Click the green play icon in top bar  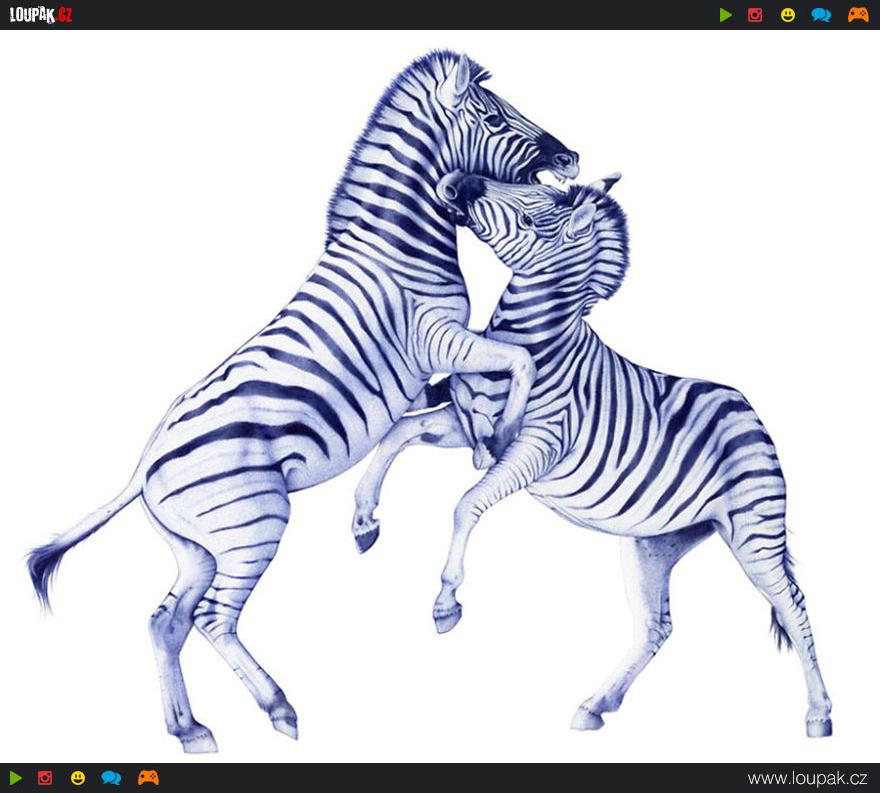pyautogui.click(x=726, y=15)
